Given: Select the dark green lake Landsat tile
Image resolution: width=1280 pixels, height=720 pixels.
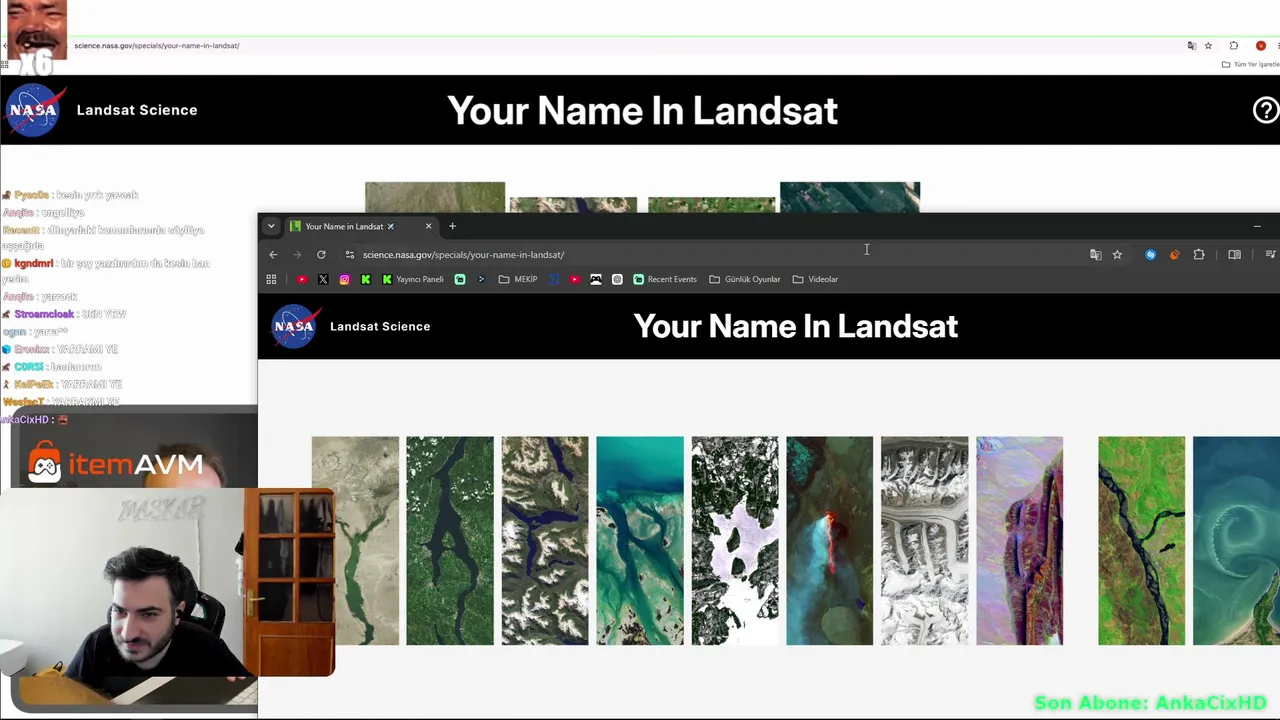Looking at the screenshot, I should (x=450, y=541).
